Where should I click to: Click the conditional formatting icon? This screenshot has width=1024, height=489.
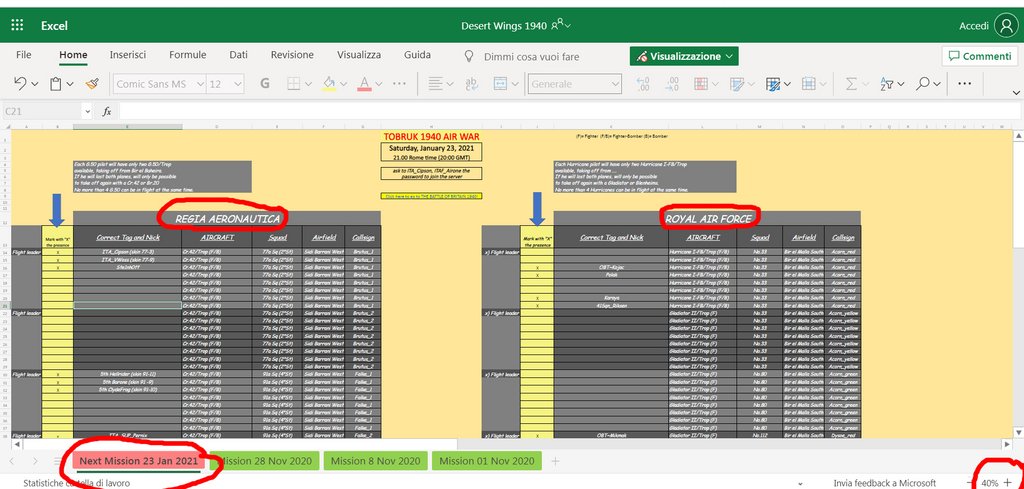701,84
